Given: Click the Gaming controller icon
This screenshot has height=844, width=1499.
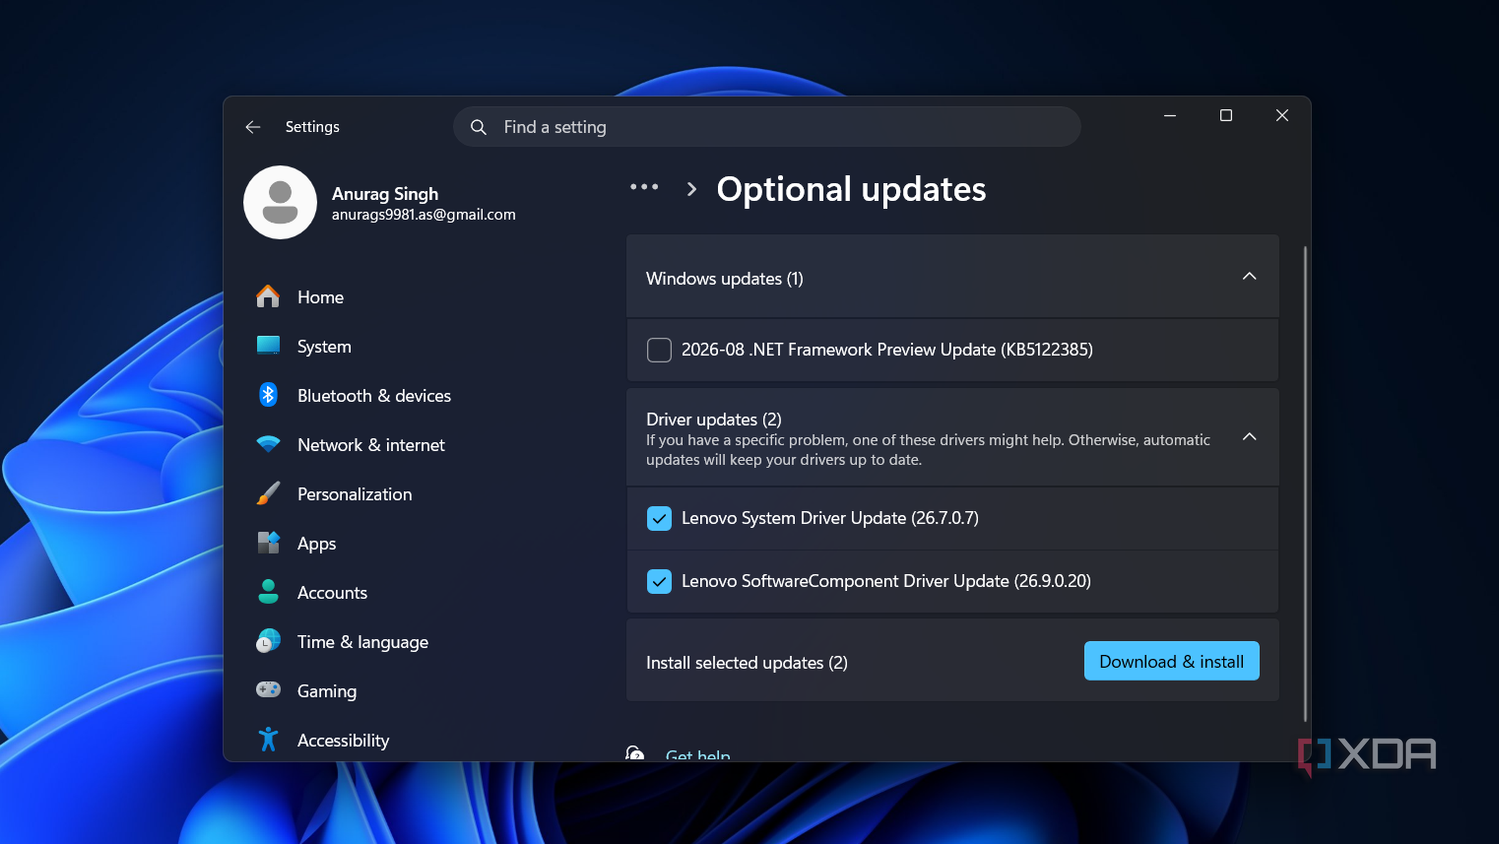Looking at the screenshot, I should 268,690.
